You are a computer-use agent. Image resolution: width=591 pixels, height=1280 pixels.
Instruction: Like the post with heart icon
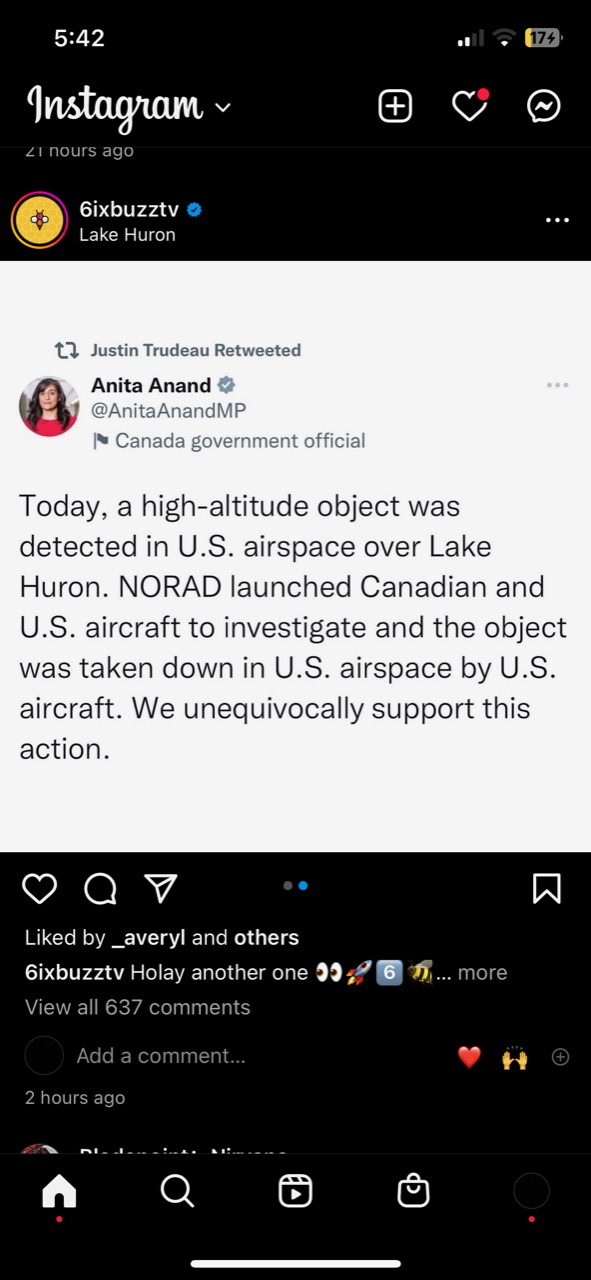coord(40,888)
